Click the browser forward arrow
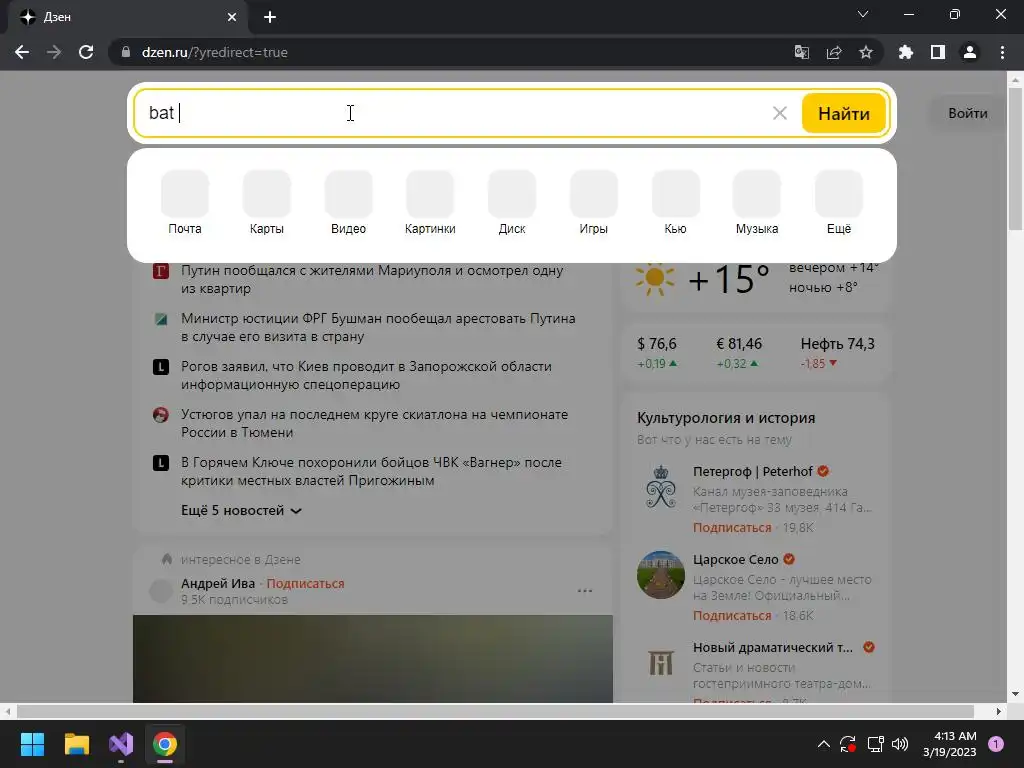Image resolution: width=1024 pixels, height=768 pixels. point(54,52)
